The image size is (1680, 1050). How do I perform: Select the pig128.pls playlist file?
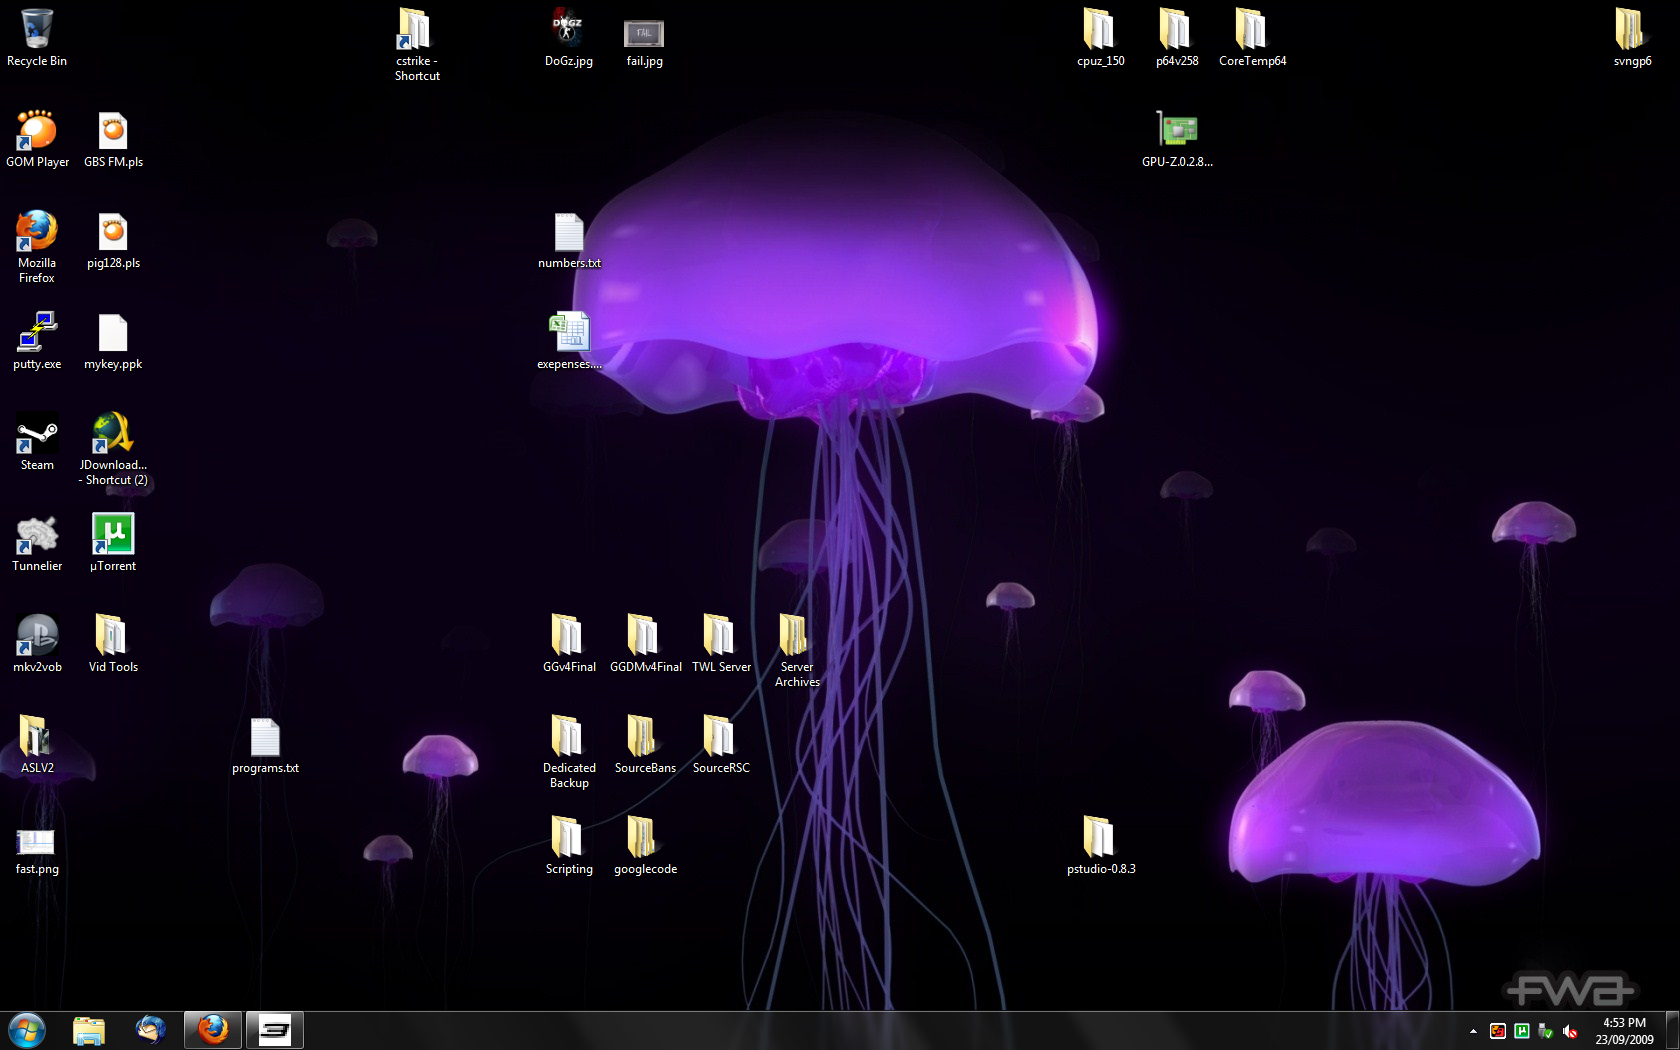[113, 240]
